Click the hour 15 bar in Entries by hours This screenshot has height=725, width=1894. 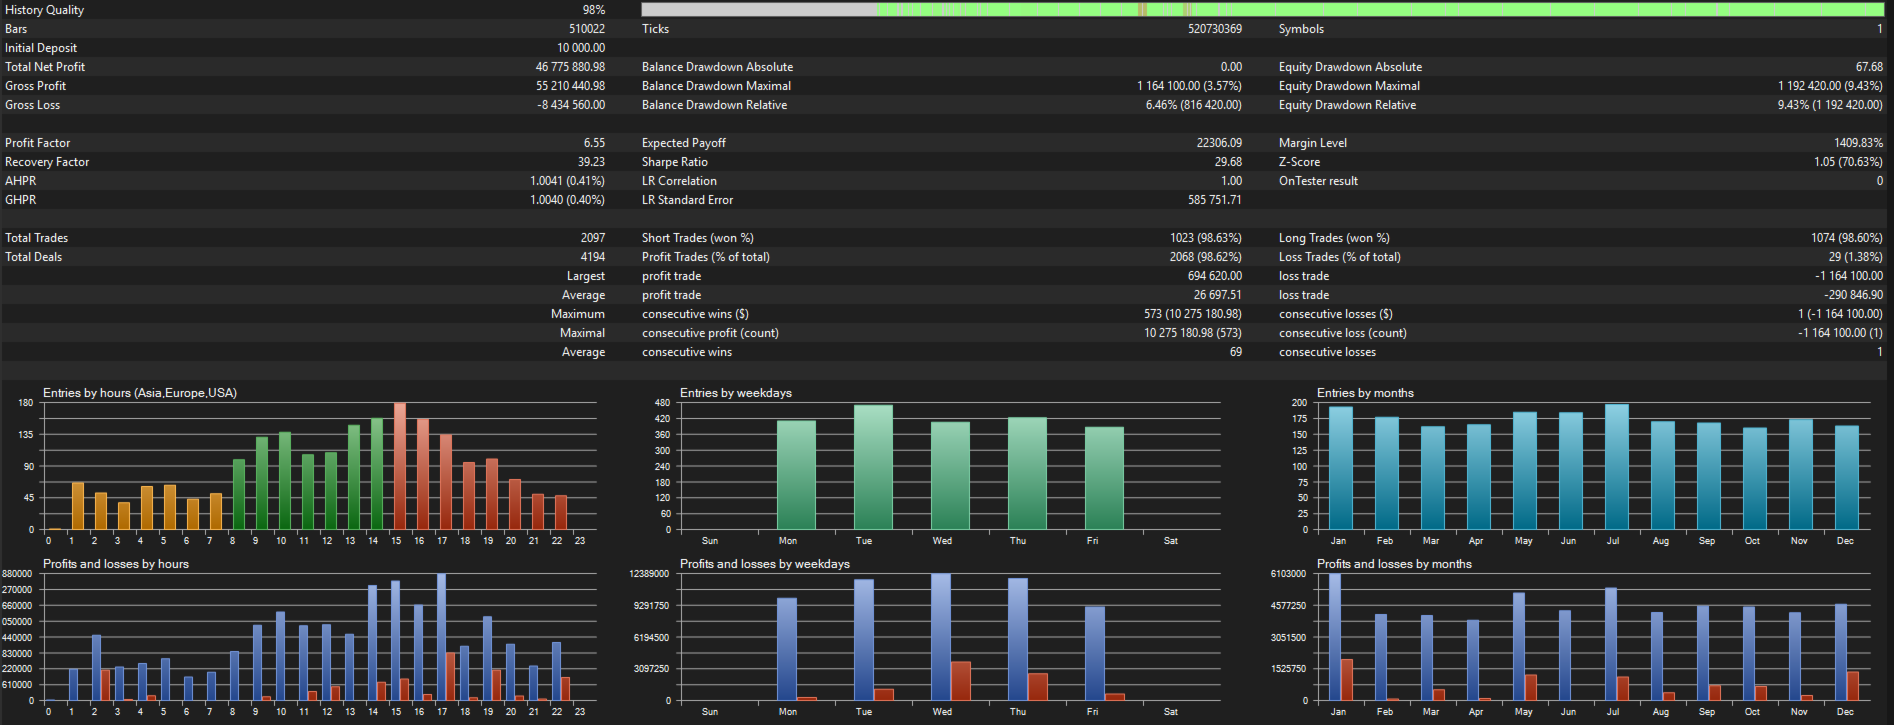400,466
